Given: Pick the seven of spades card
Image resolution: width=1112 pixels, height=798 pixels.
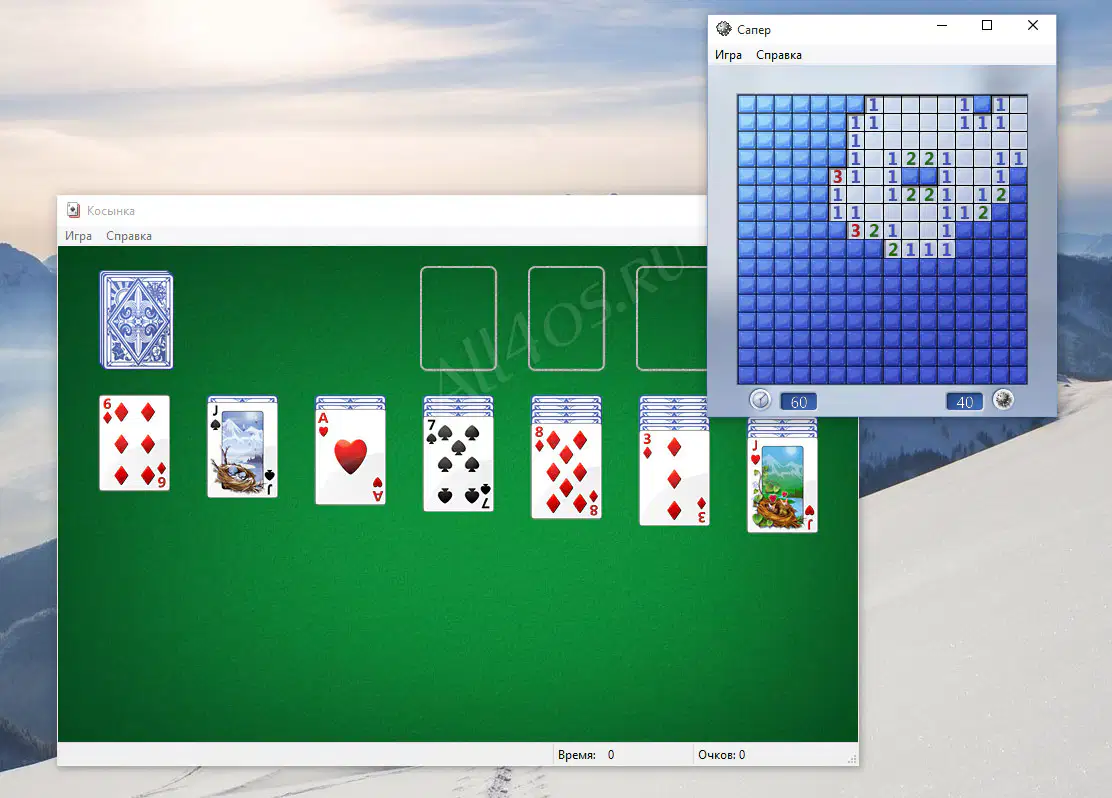Looking at the screenshot, I should (458, 464).
